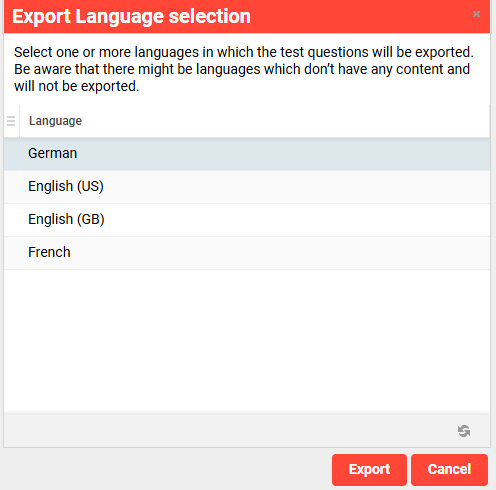Click the circular arrows icon in footer
Image resolution: width=496 pixels, height=490 pixels.
click(x=464, y=431)
